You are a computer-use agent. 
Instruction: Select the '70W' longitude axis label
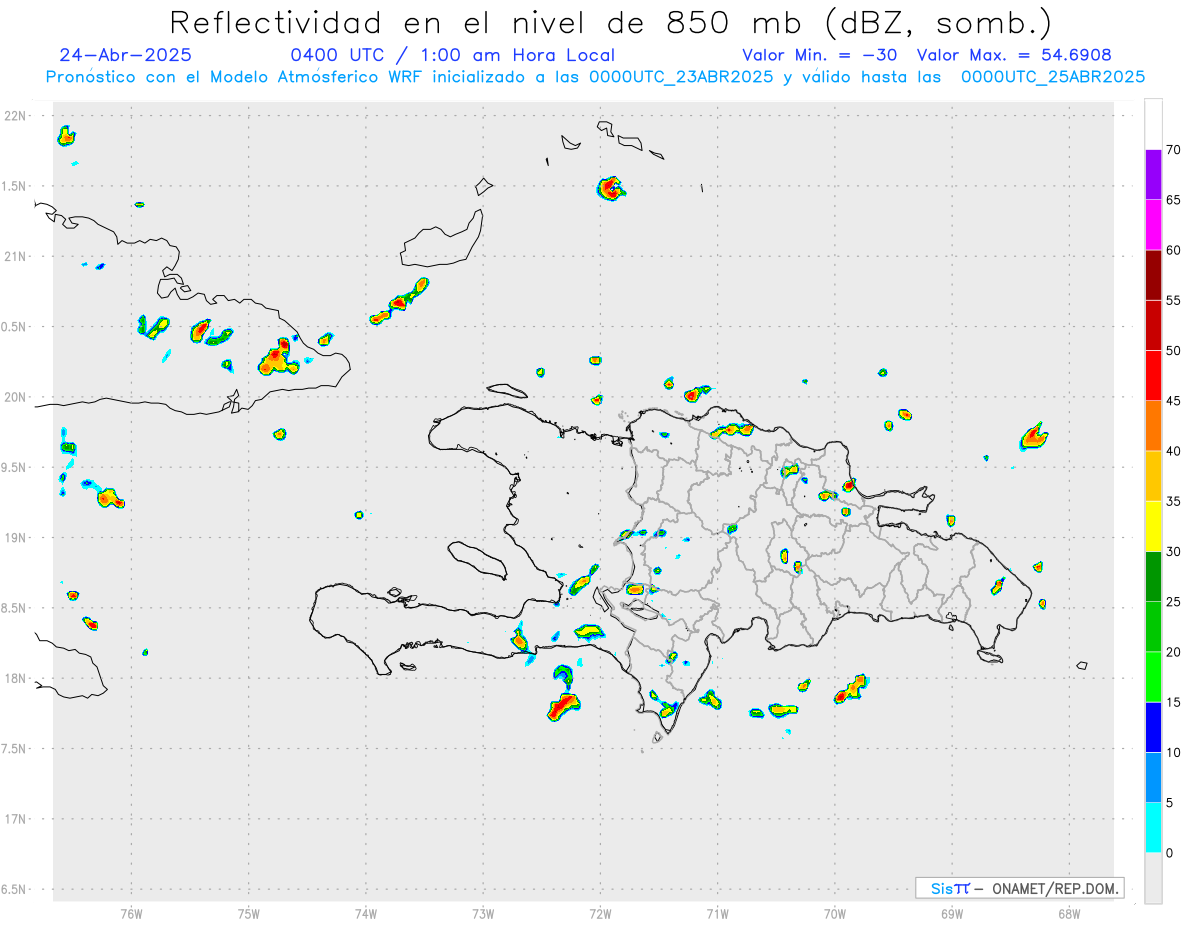coord(834,913)
